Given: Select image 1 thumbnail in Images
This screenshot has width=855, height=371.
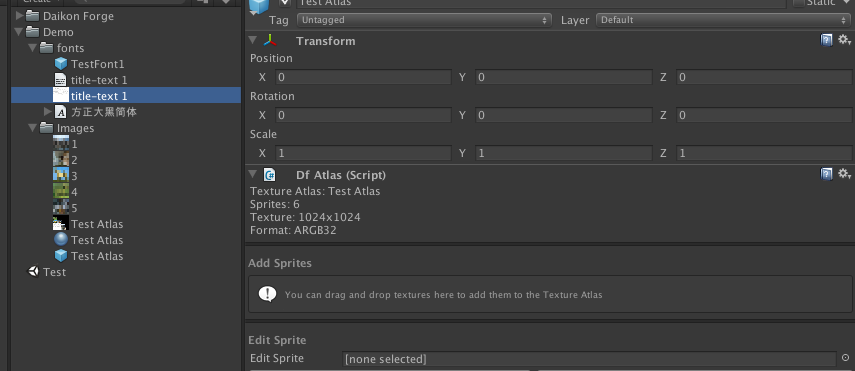Looking at the screenshot, I should pos(61,143).
